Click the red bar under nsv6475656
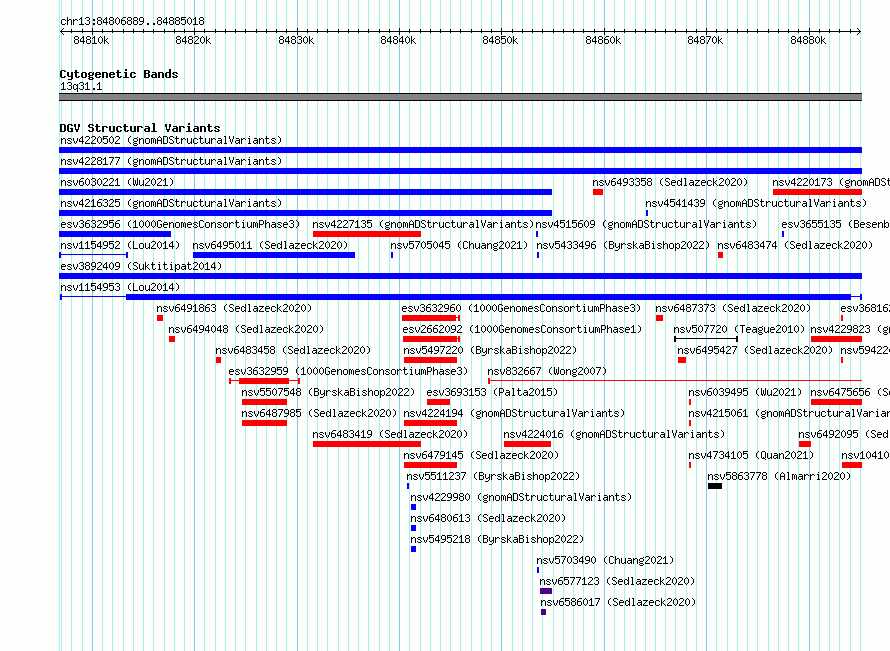This screenshot has height=651, width=890. coord(837,402)
